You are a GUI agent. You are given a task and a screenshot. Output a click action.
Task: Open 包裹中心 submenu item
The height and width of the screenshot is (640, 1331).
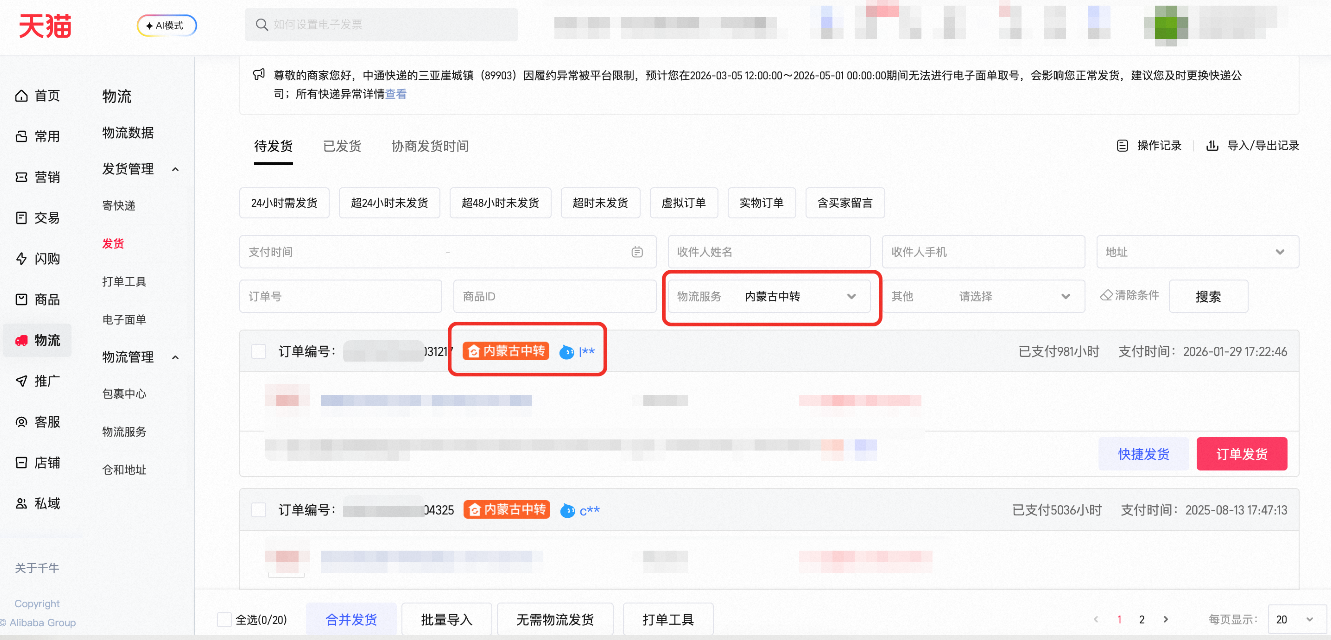tap(124, 394)
